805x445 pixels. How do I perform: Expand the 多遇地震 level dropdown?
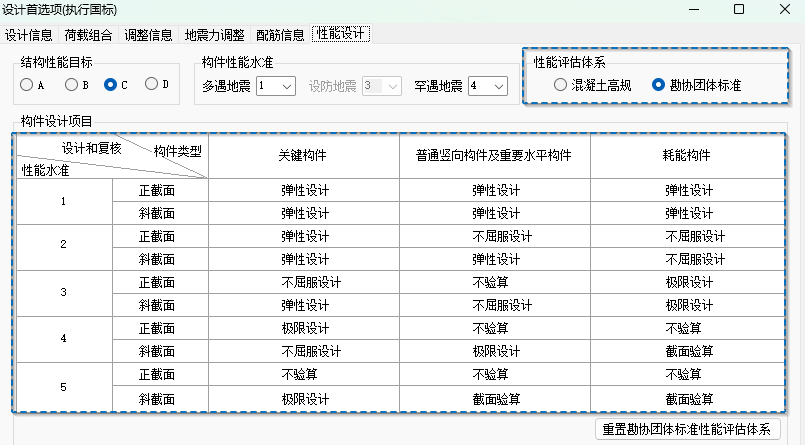click(275, 87)
